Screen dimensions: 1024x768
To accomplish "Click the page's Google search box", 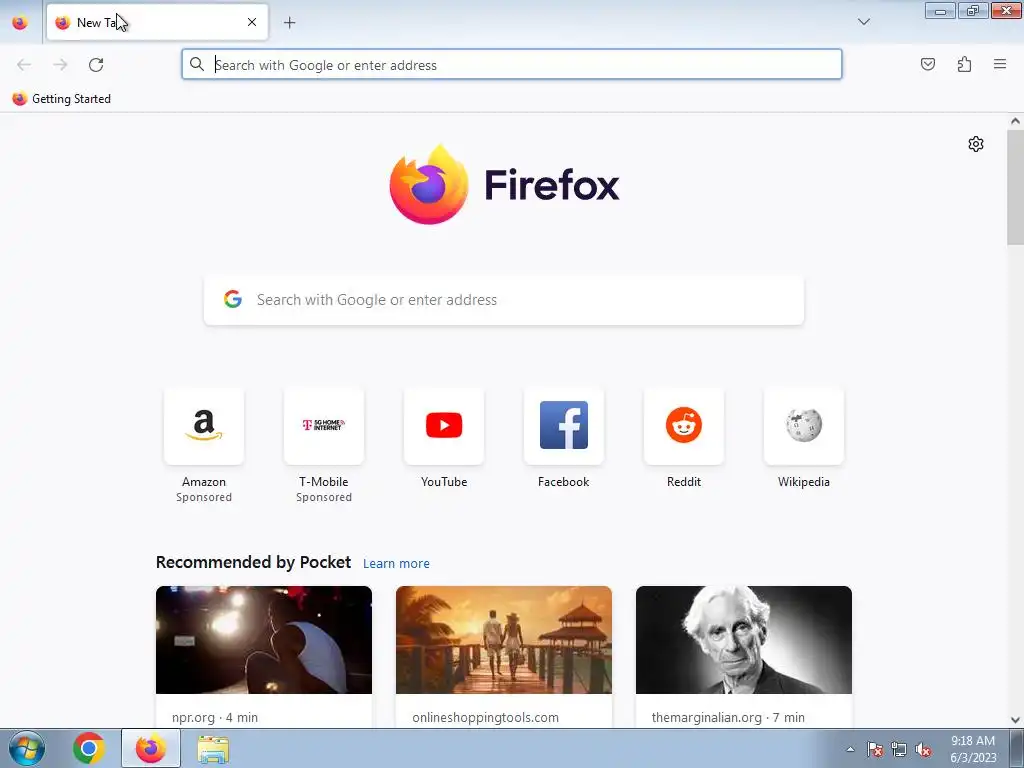I will point(504,300).
